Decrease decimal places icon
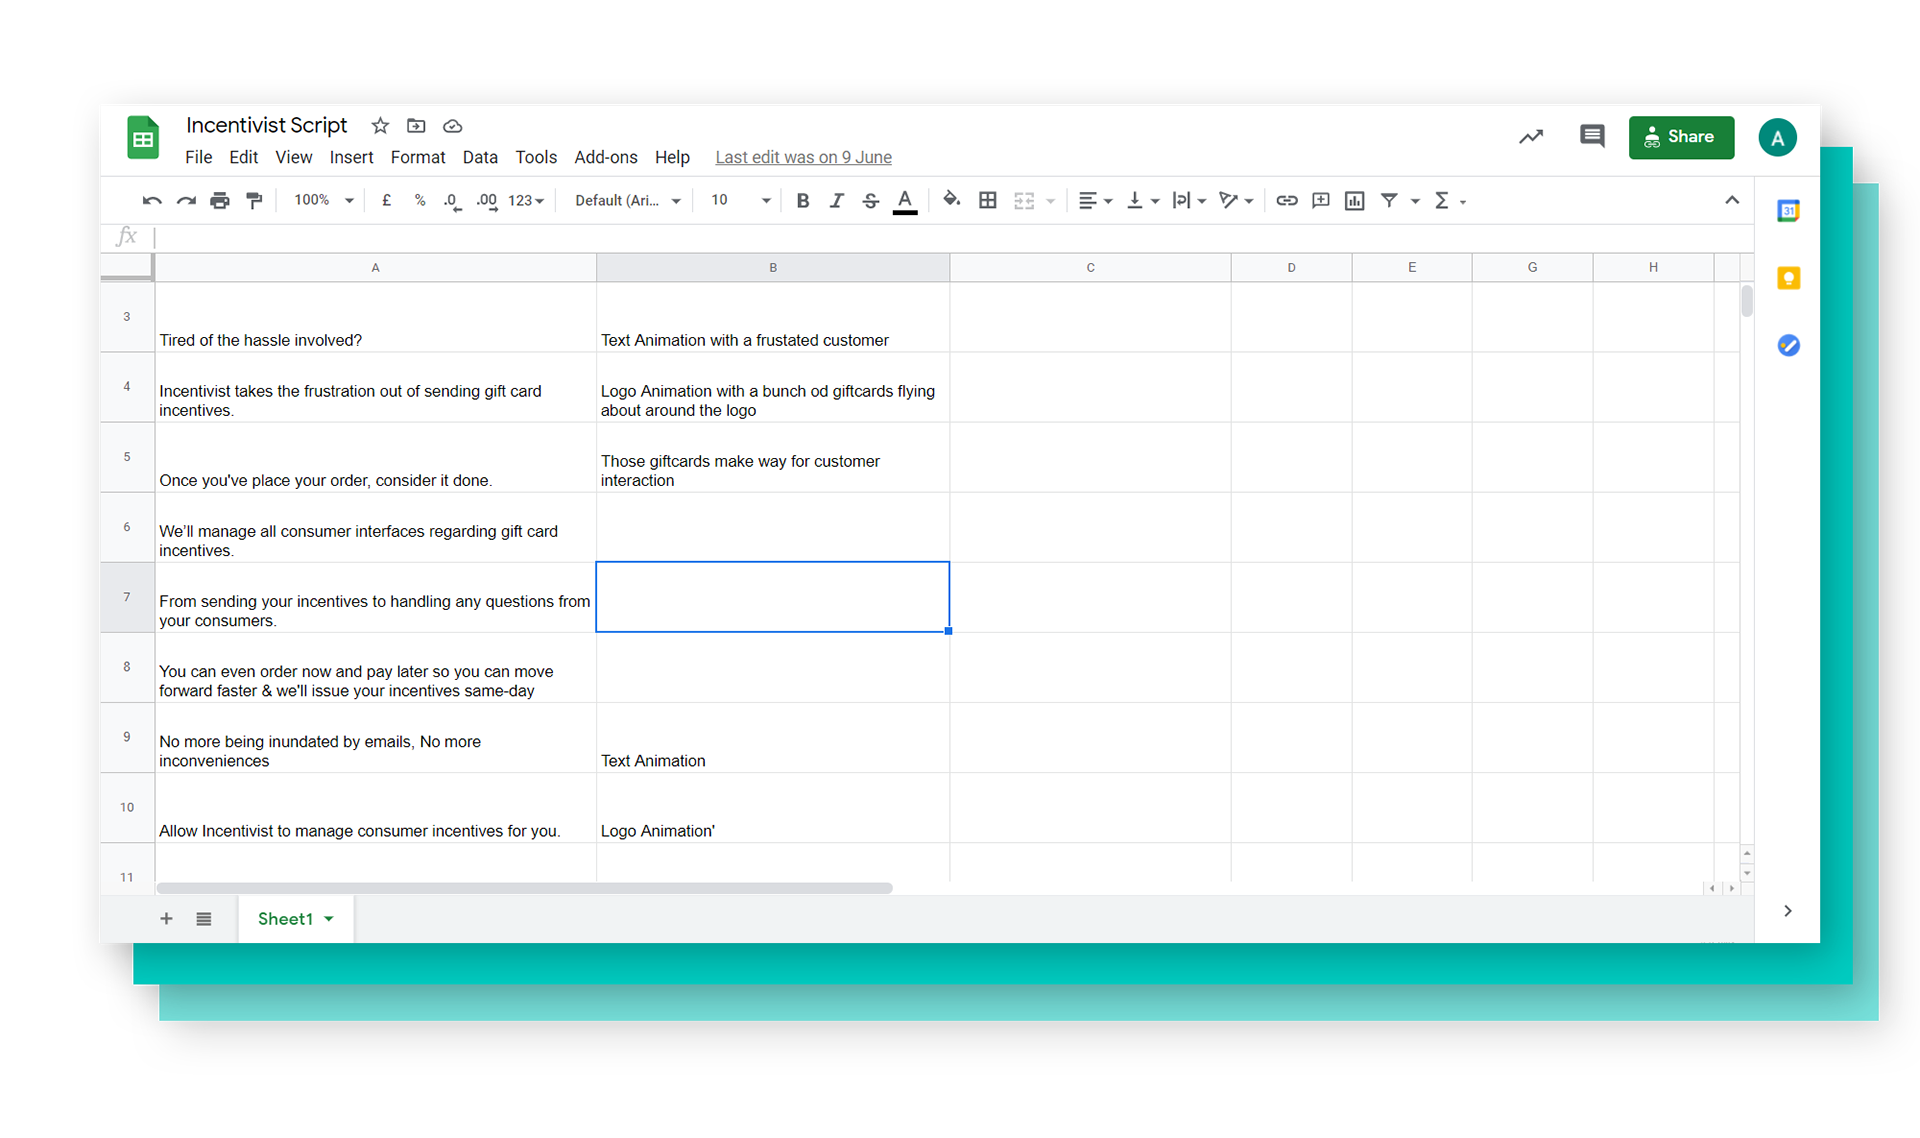 click(x=452, y=201)
